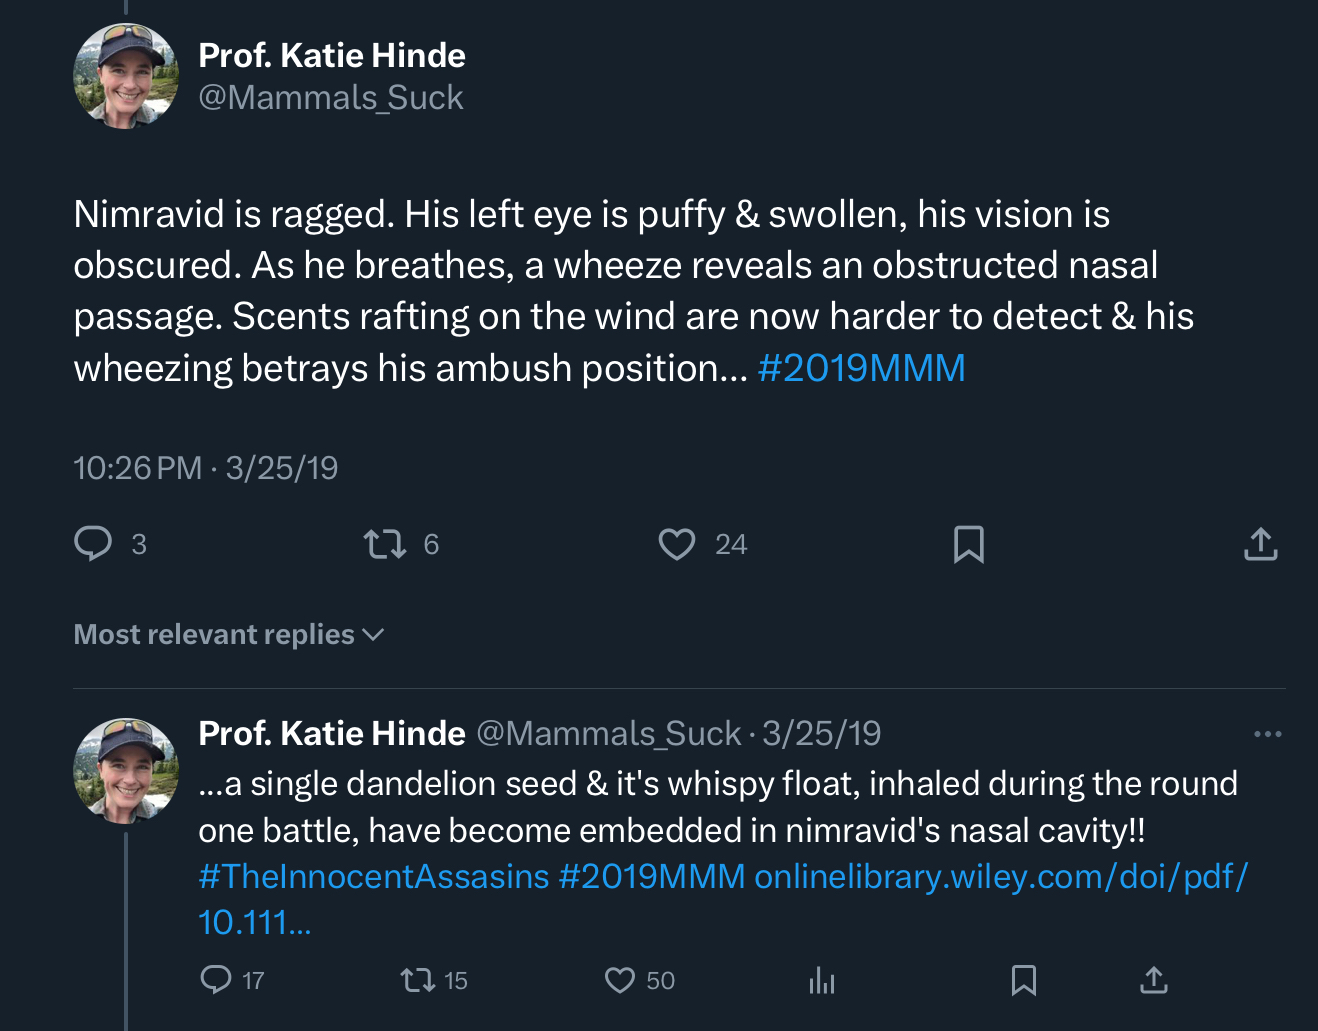Expand the Most relevant replies sort menu

coord(229,635)
